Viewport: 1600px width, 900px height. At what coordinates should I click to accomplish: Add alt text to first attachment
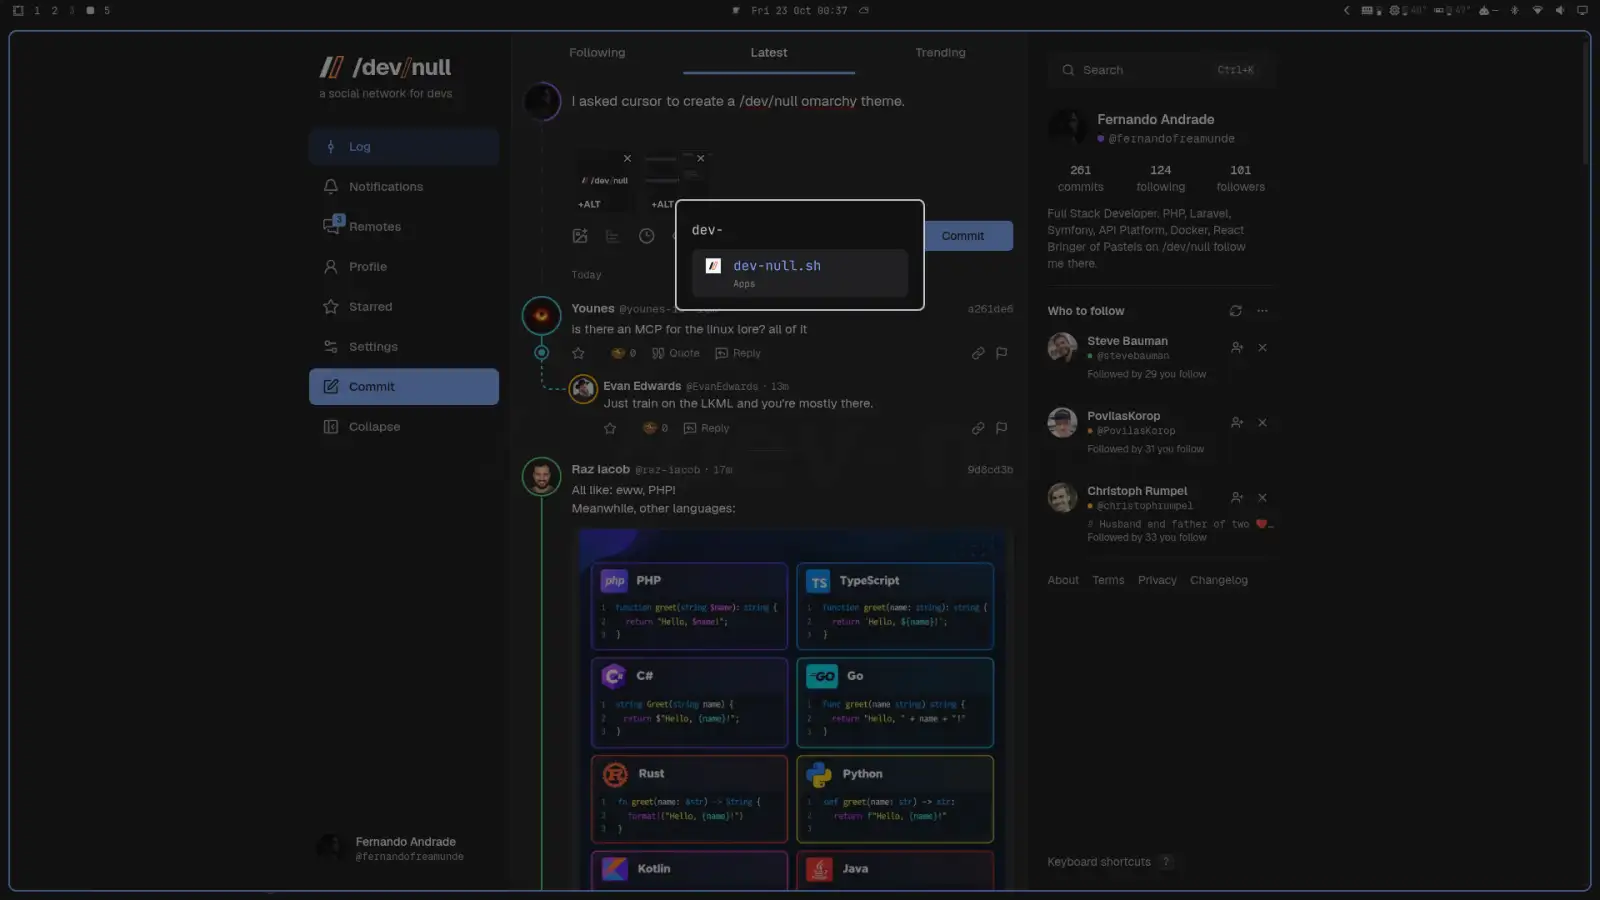[589, 204]
